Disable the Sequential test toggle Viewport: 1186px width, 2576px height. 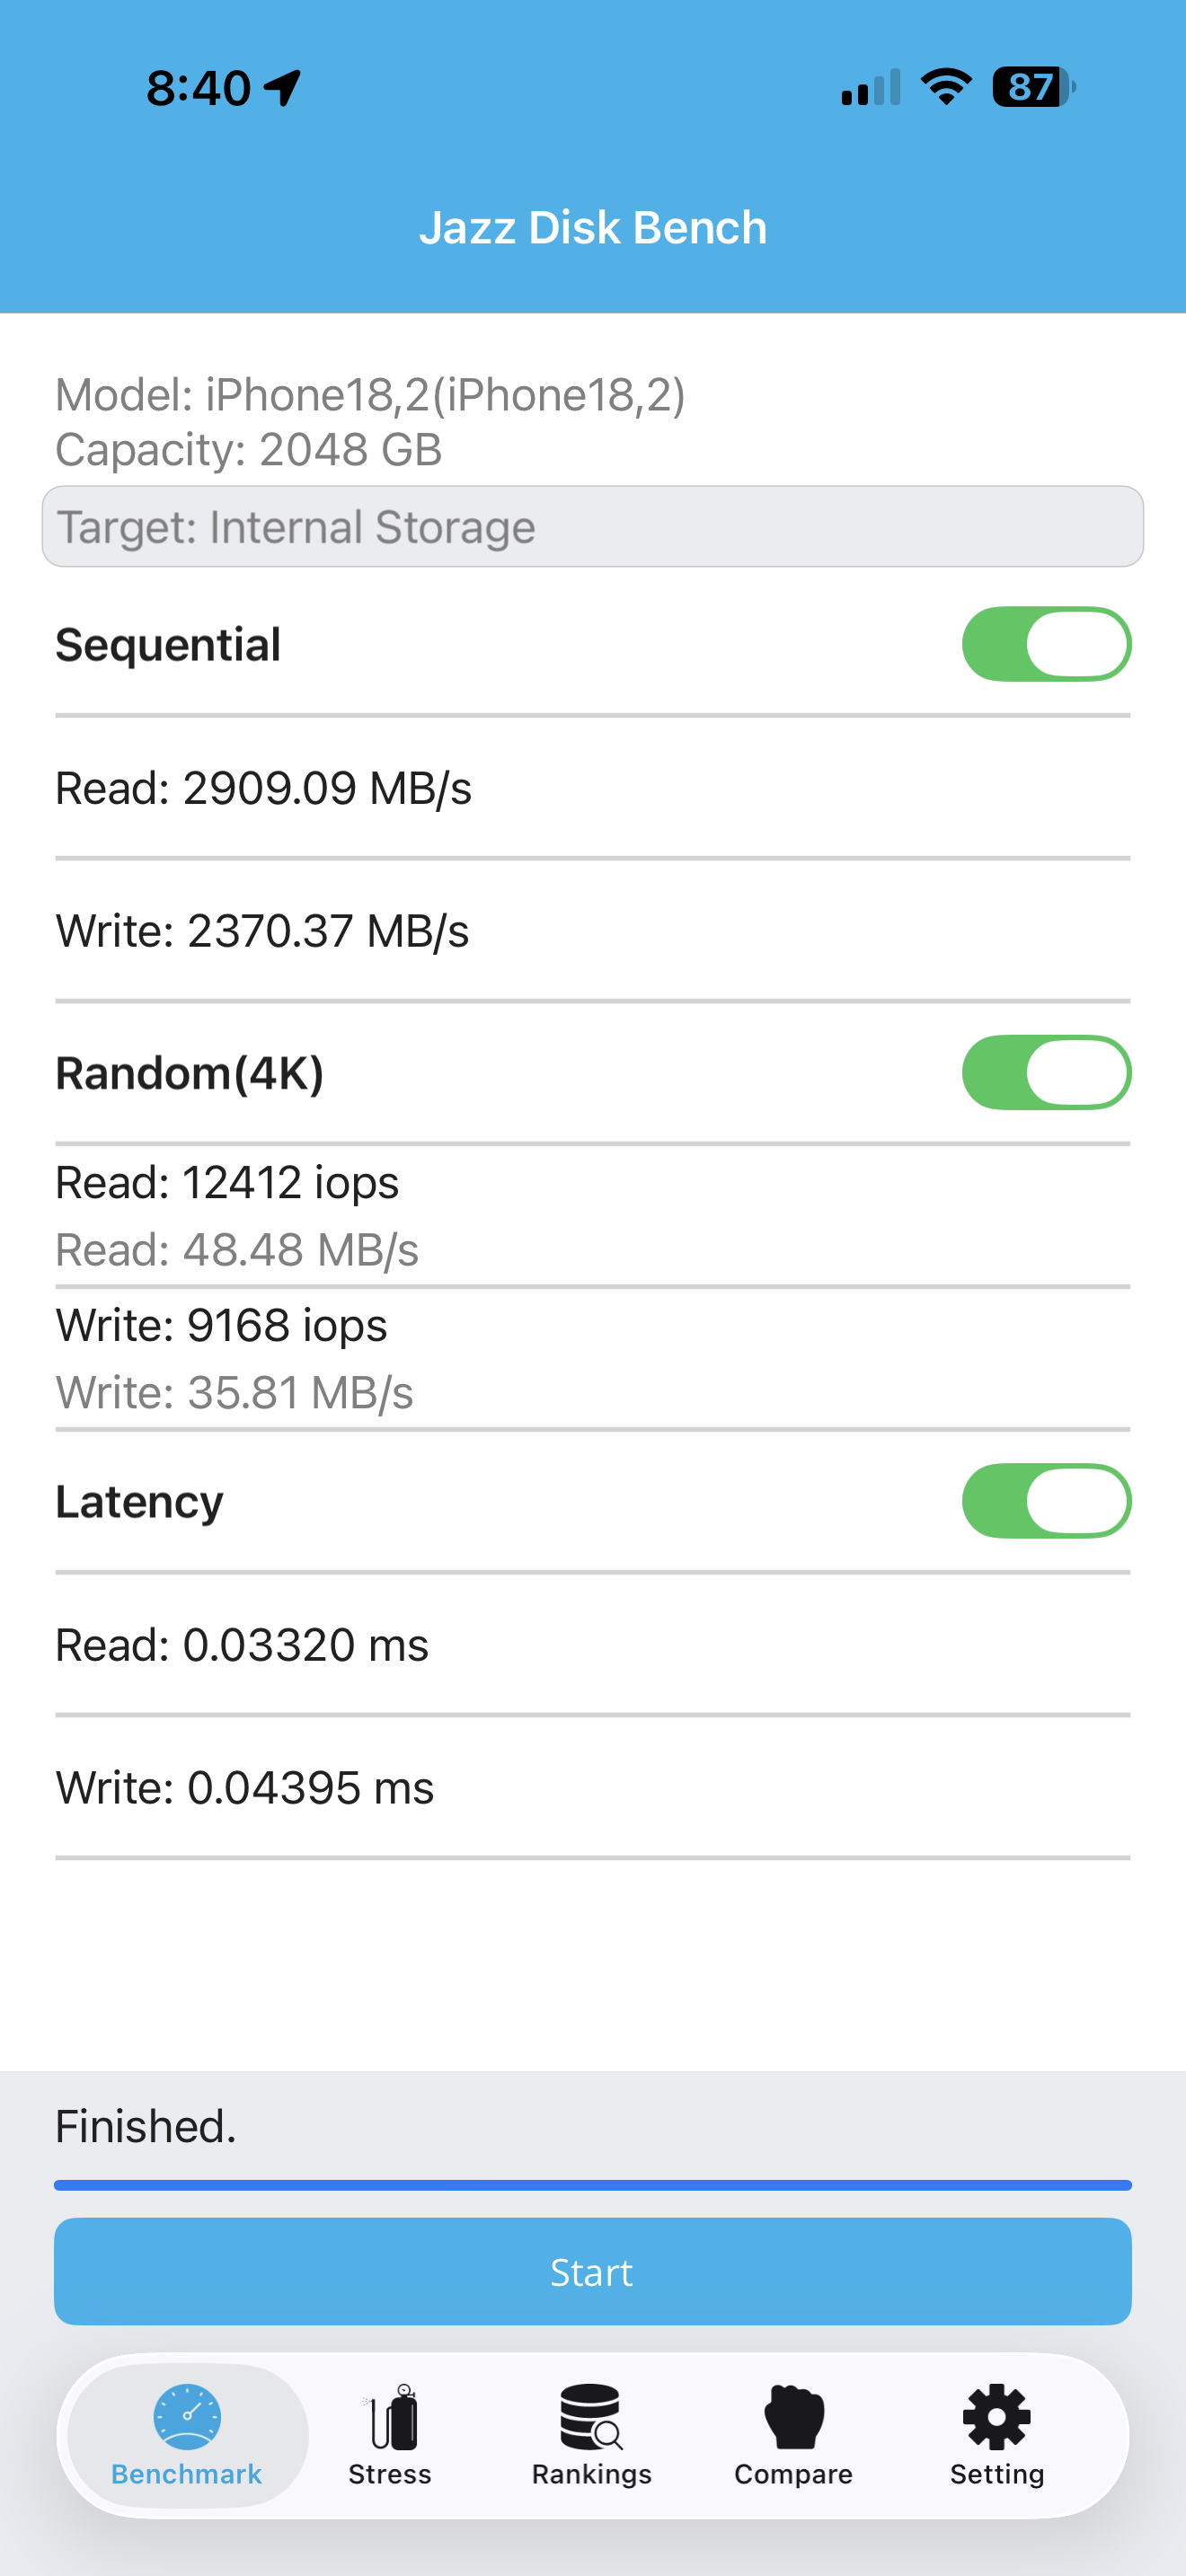(x=1046, y=644)
